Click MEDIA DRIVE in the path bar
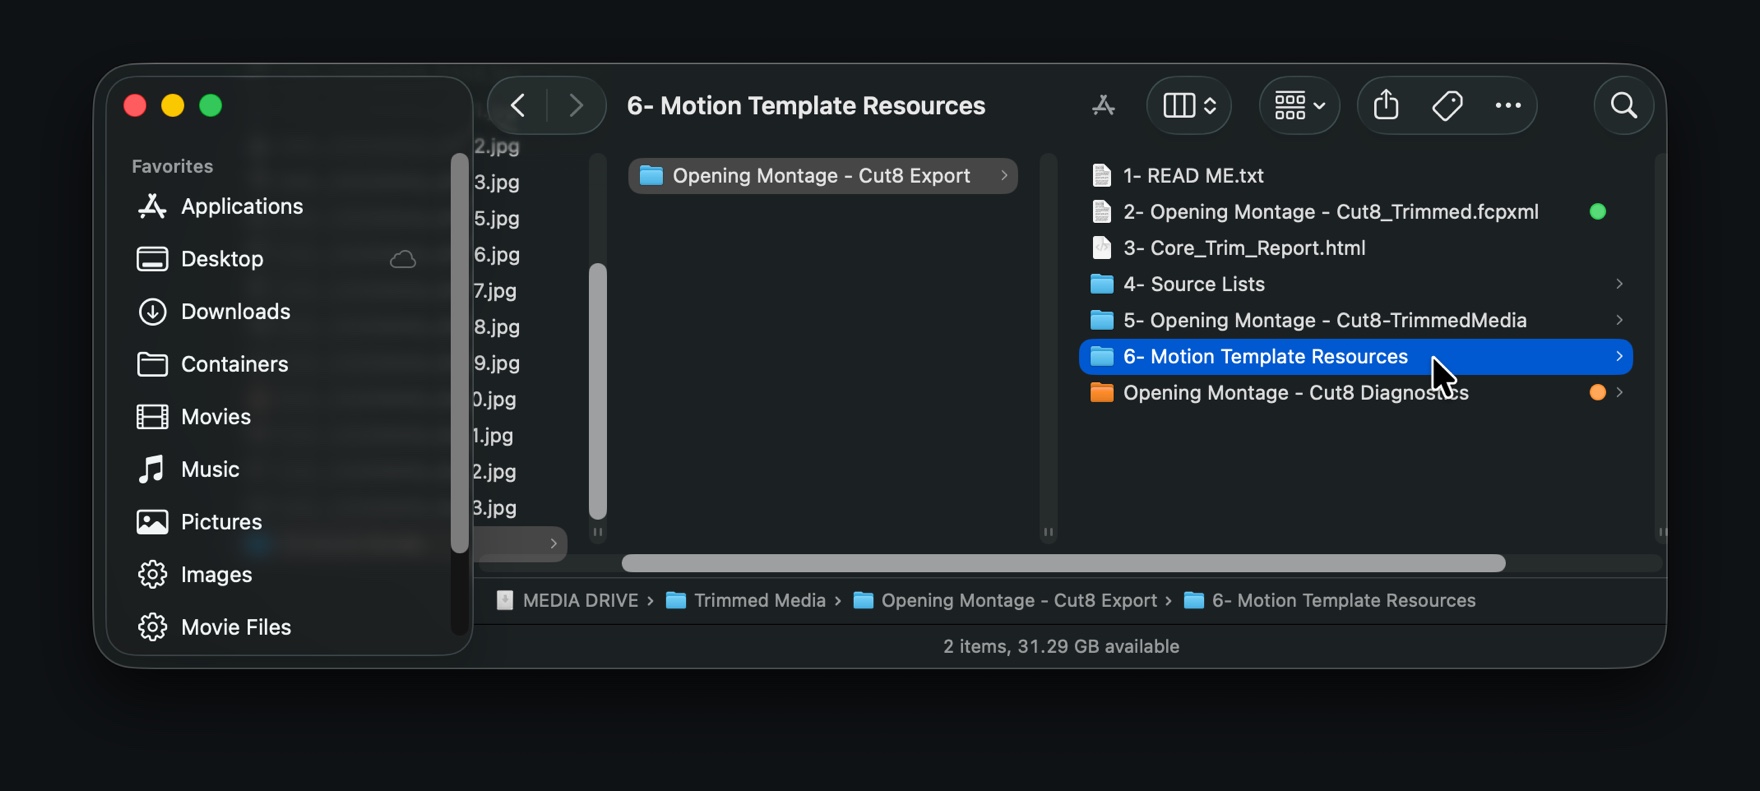This screenshot has width=1760, height=791. click(x=567, y=600)
